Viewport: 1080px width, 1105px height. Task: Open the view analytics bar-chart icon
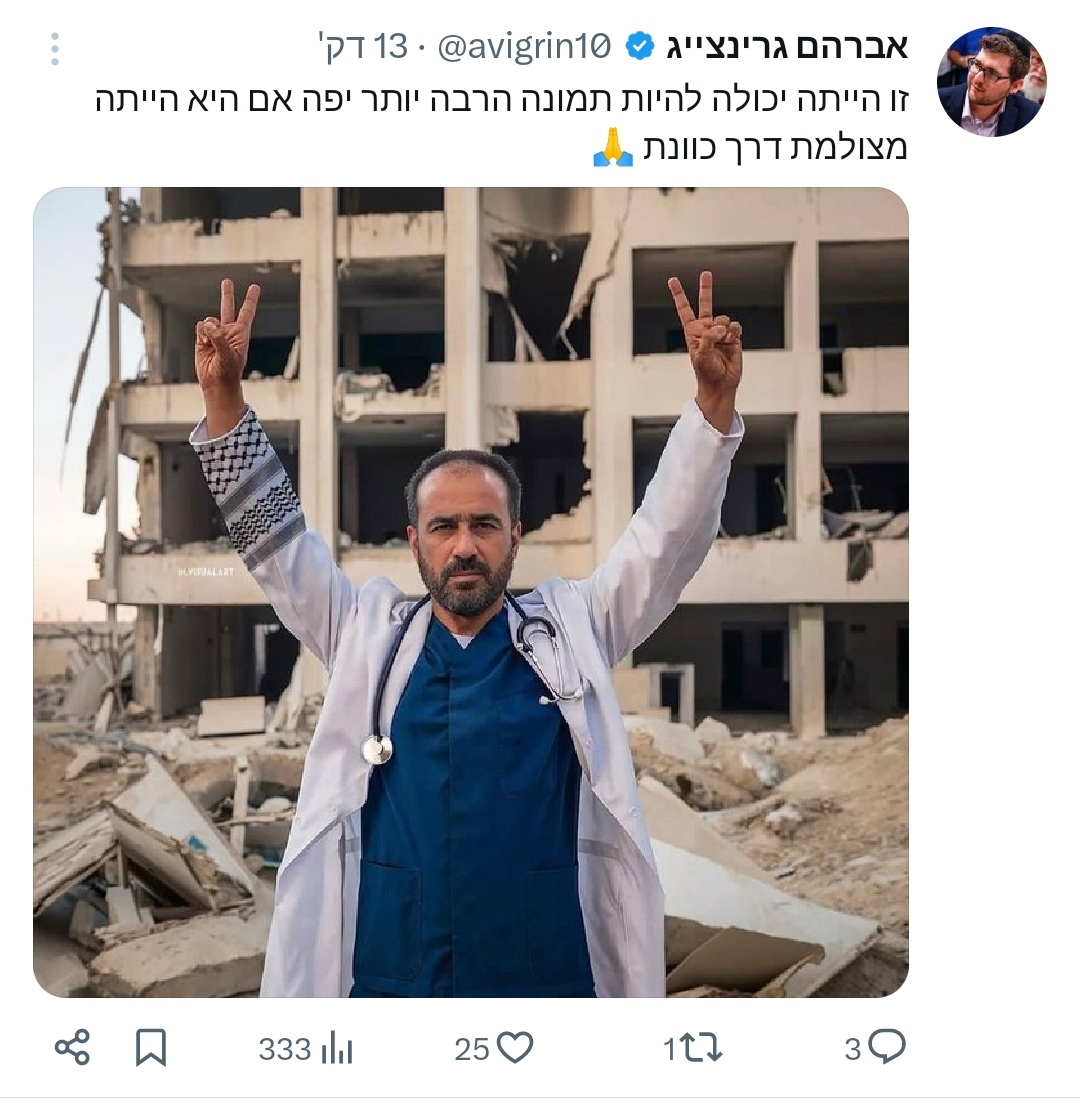click(337, 1049)
